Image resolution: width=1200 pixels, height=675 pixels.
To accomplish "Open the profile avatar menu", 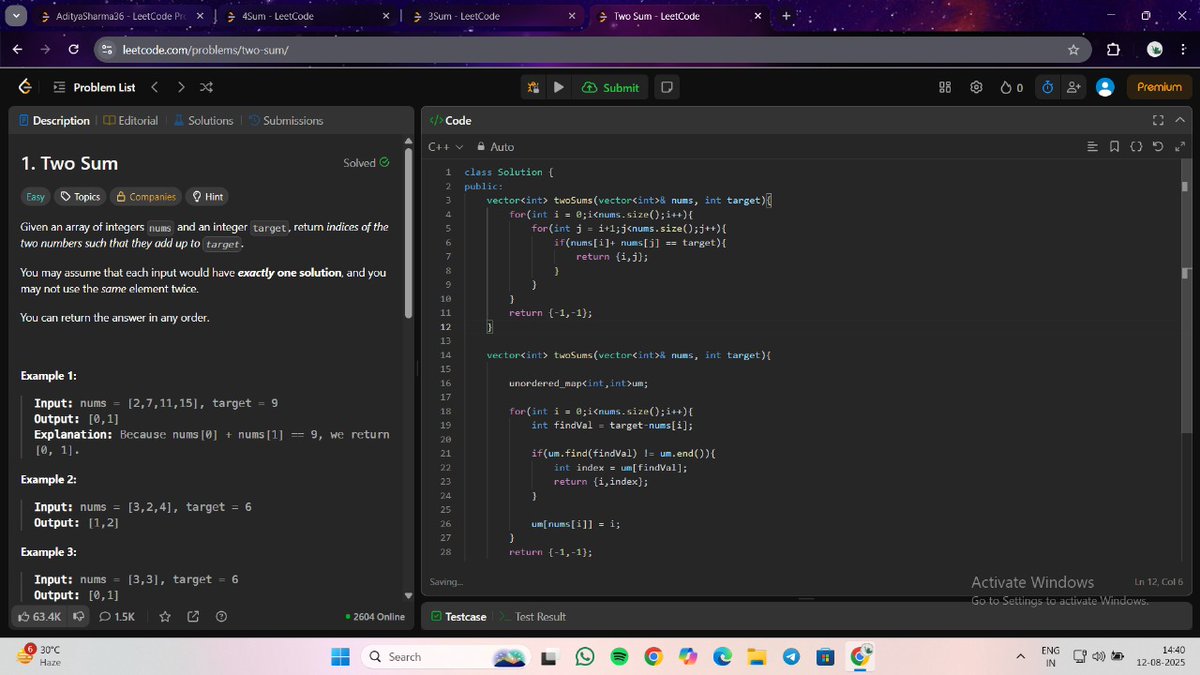I will (1105, 87).
